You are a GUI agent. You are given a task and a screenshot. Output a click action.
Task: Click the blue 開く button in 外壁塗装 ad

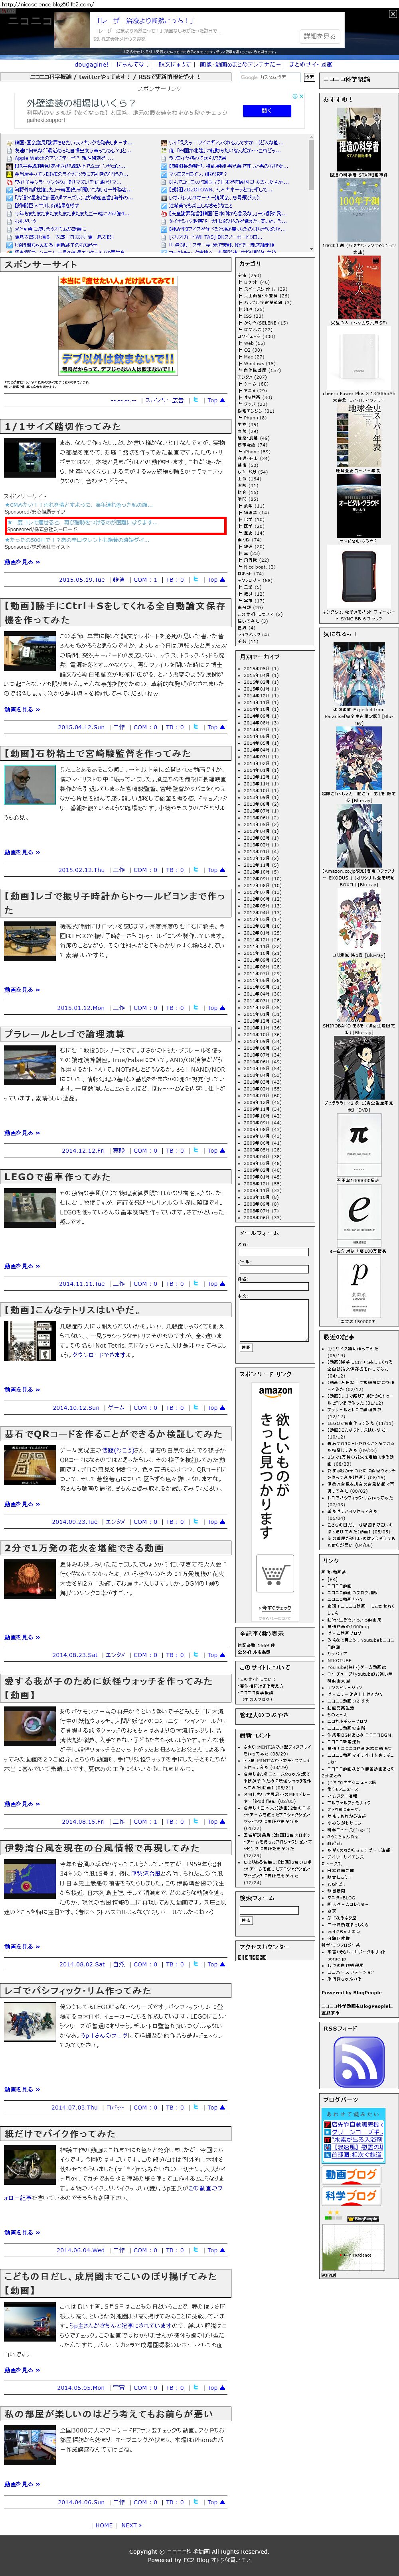(x=267, y=111)
